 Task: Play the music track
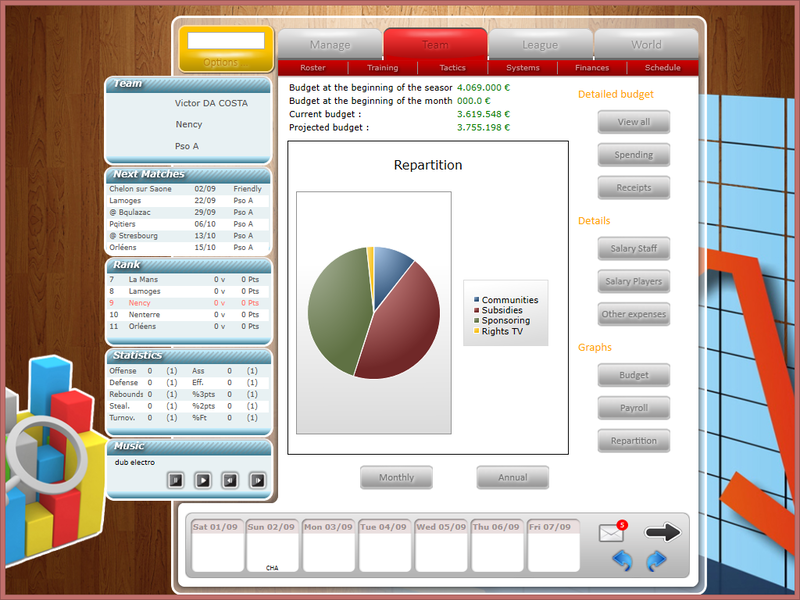203,481
